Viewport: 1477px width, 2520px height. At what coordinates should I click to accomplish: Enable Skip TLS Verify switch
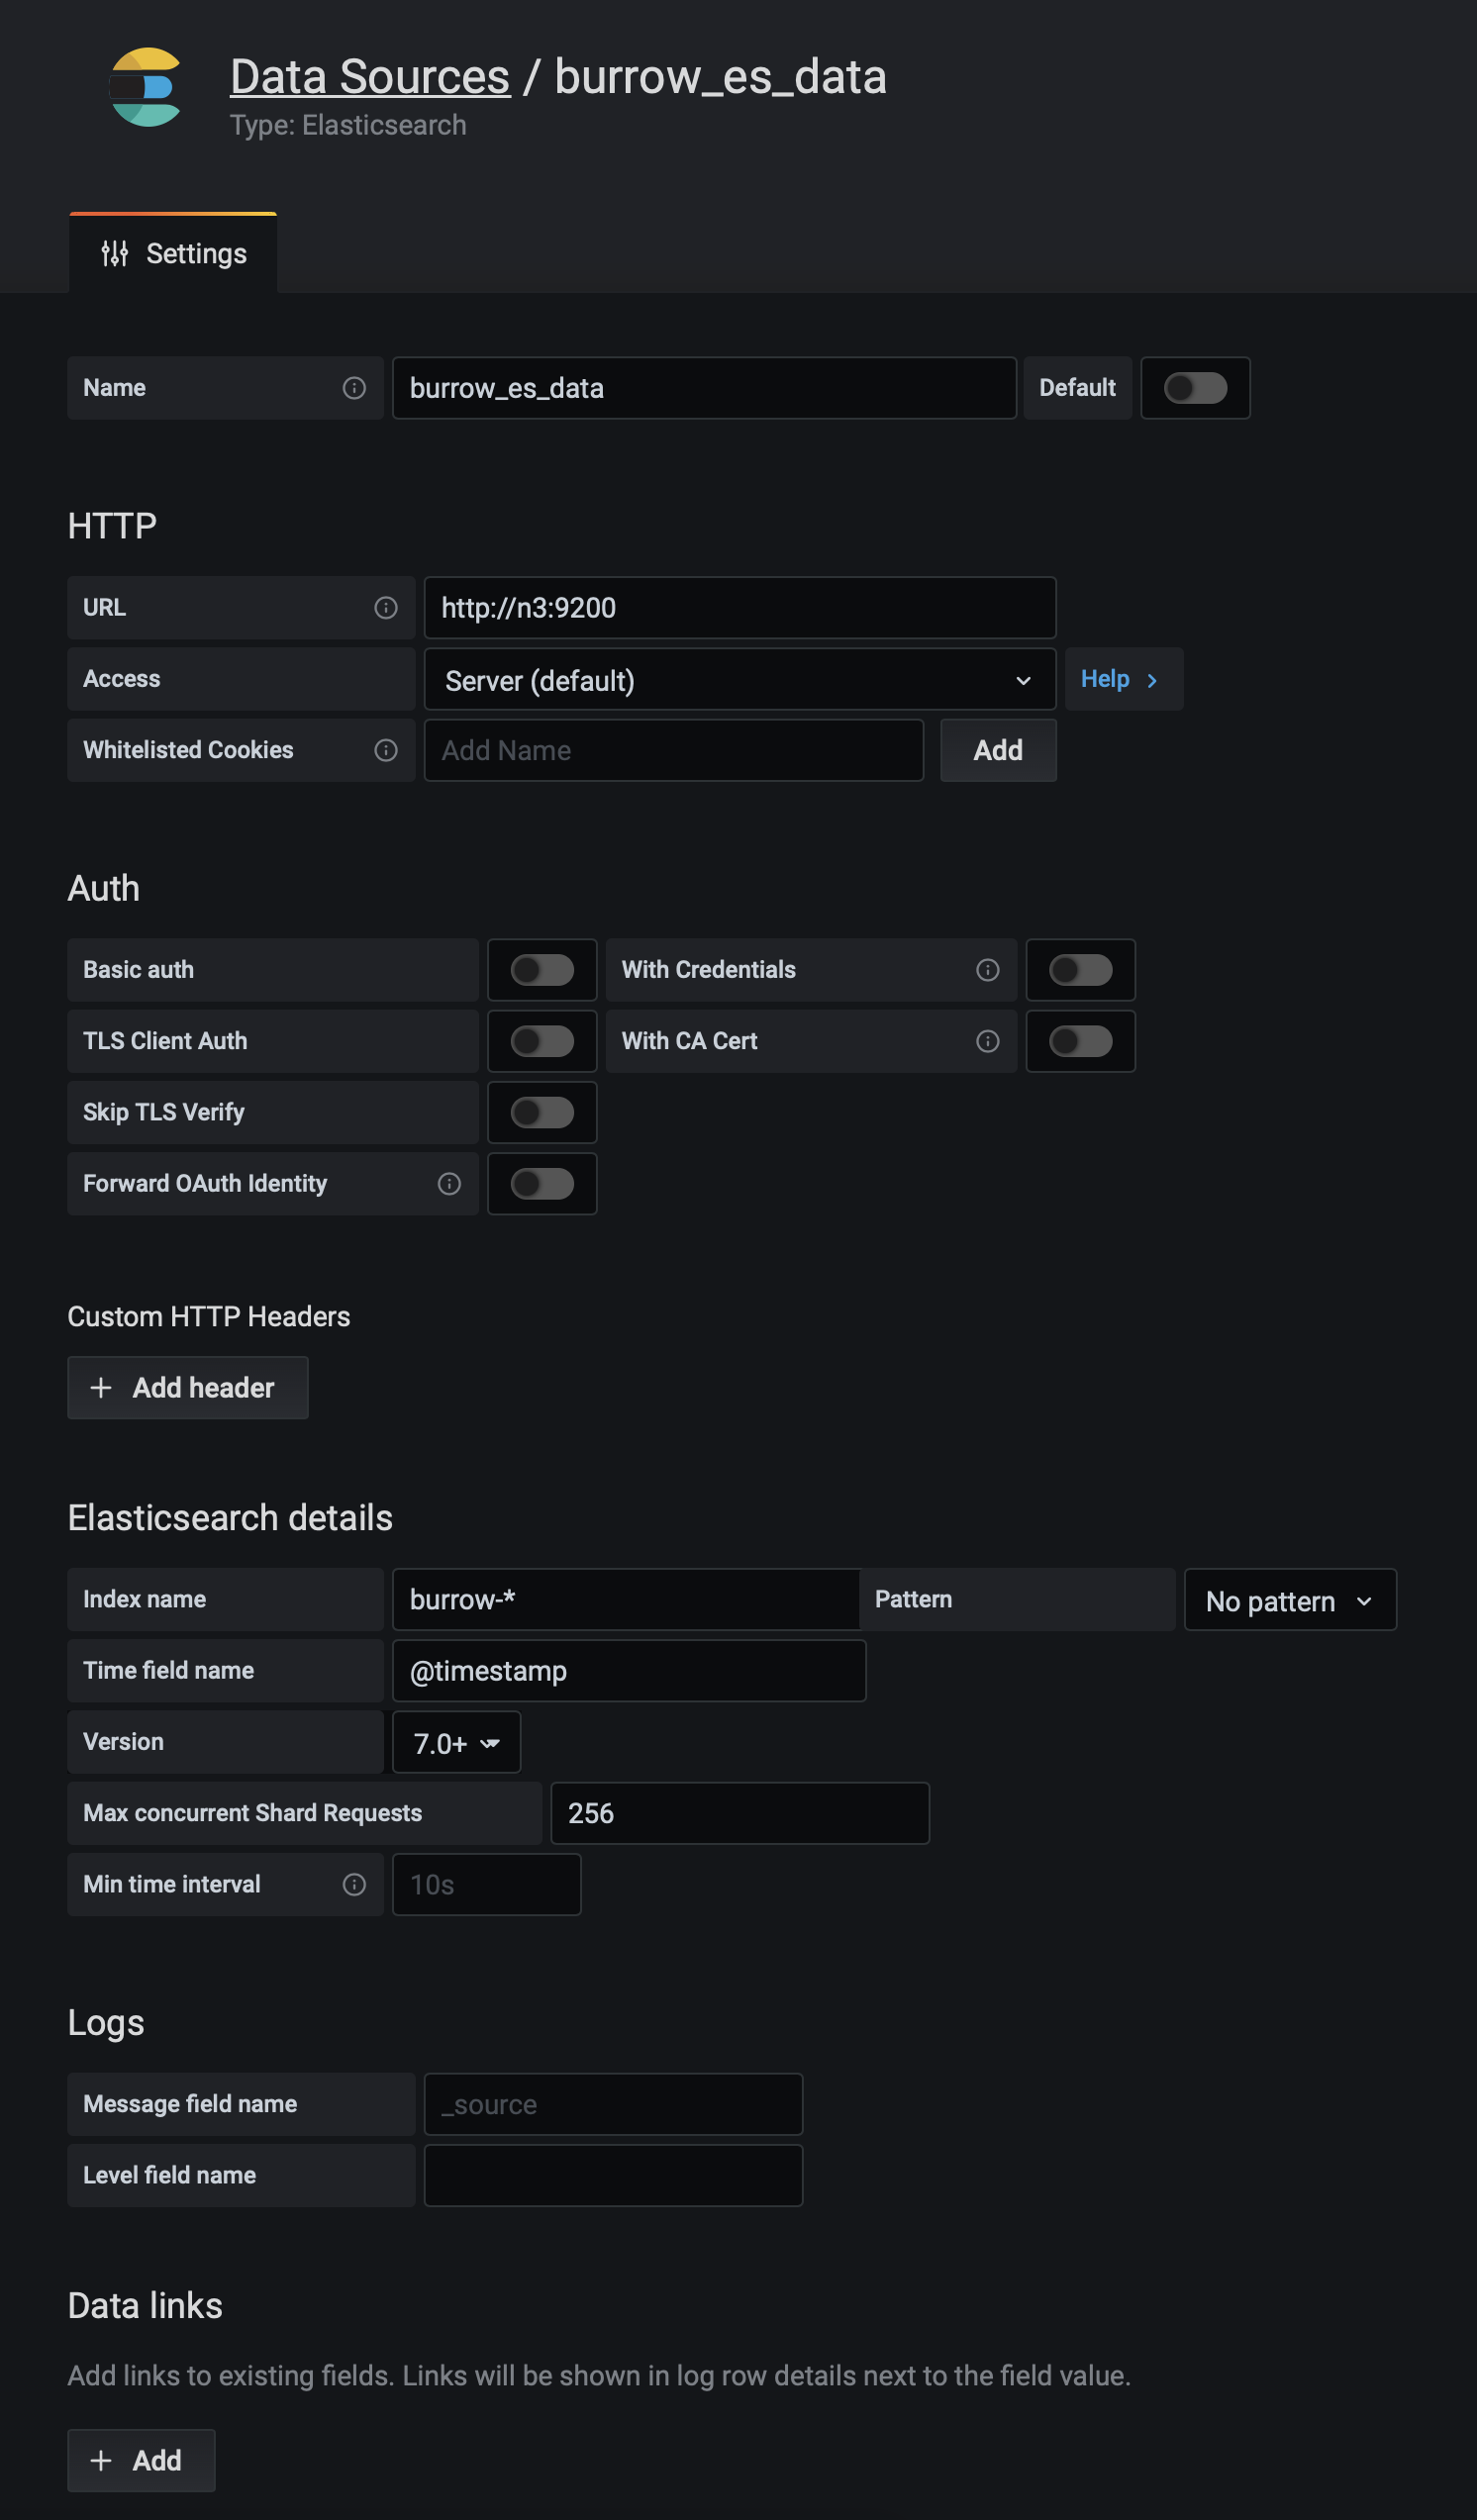click(x=542, y=1113)
